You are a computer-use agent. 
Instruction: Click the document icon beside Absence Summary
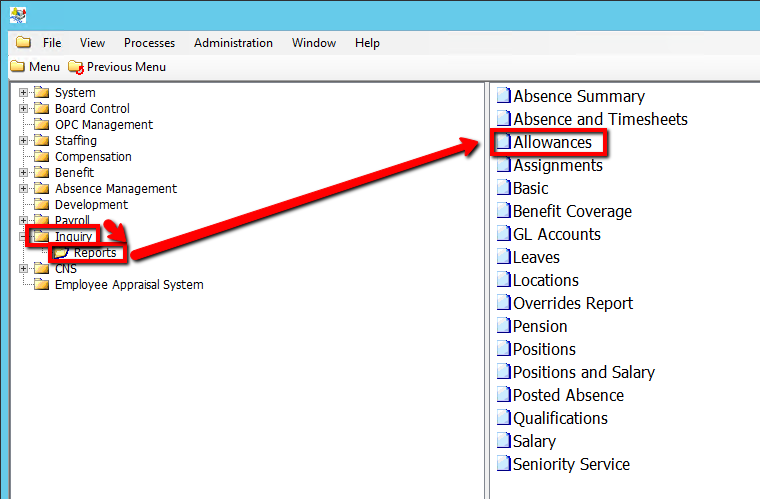[504, 97]
